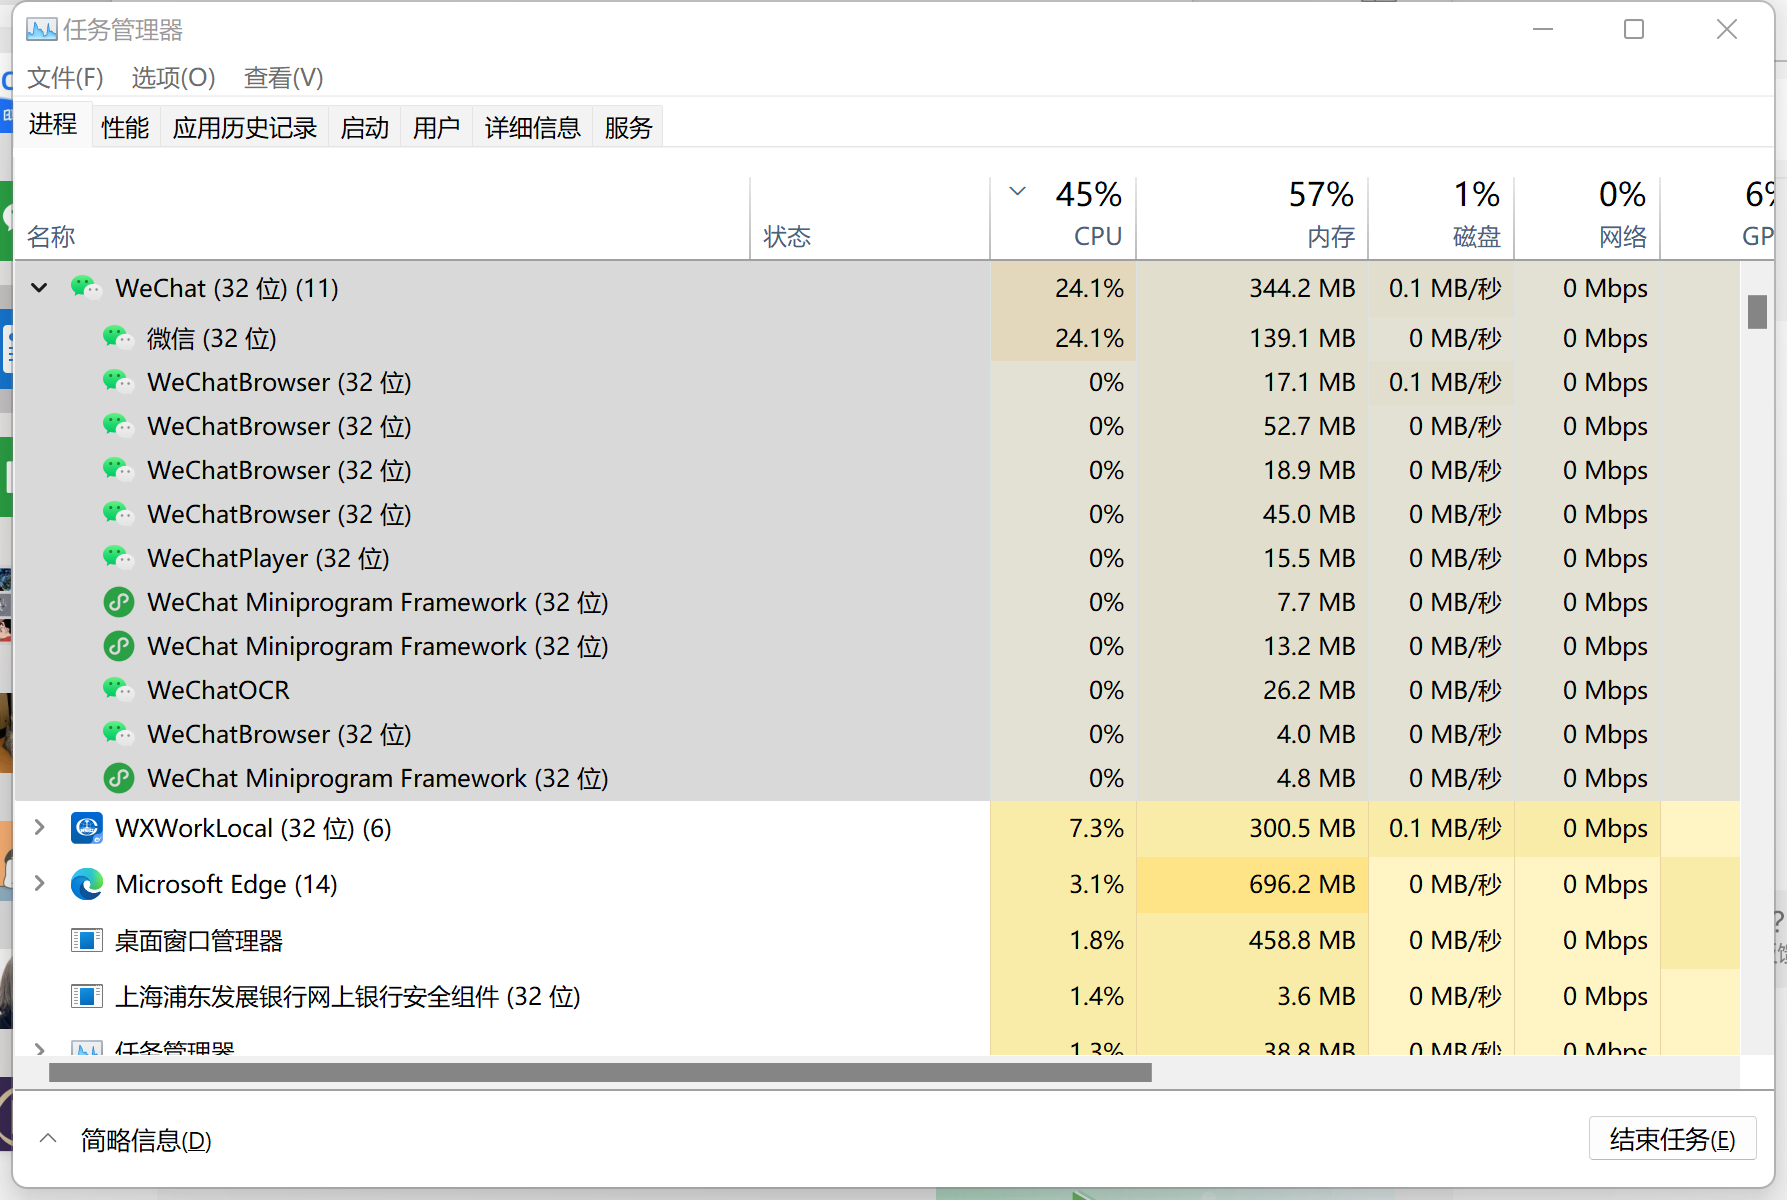Select the WeChatOCR row name
This screenshot has height=1200, width=1787.
click(x=218, y=690)
